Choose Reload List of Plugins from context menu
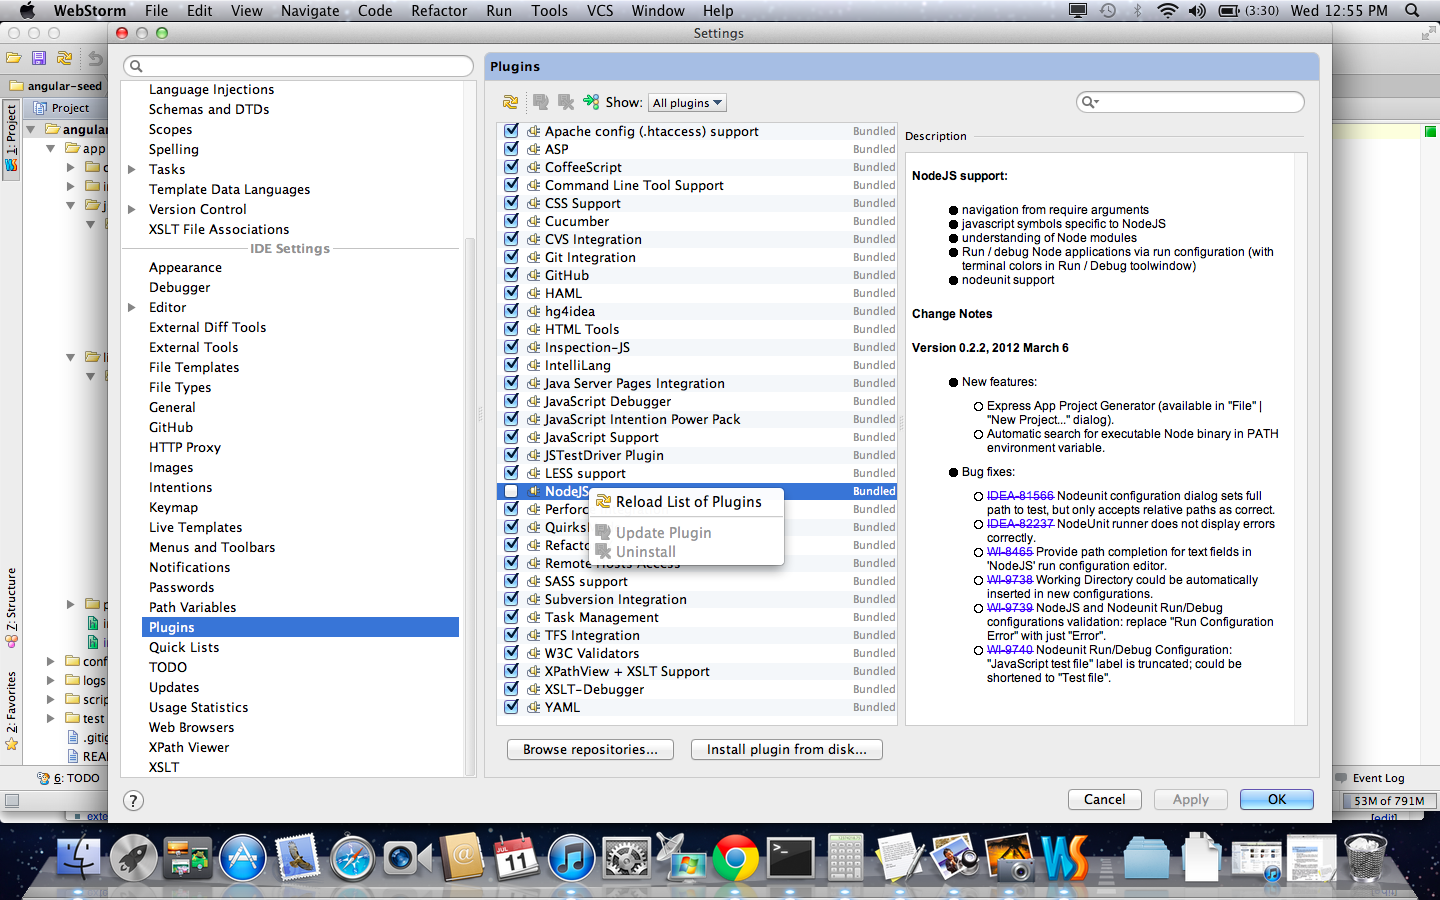The height and width of the screenshot is (900, 1440). pyautogui.click(x=688, y=502)
